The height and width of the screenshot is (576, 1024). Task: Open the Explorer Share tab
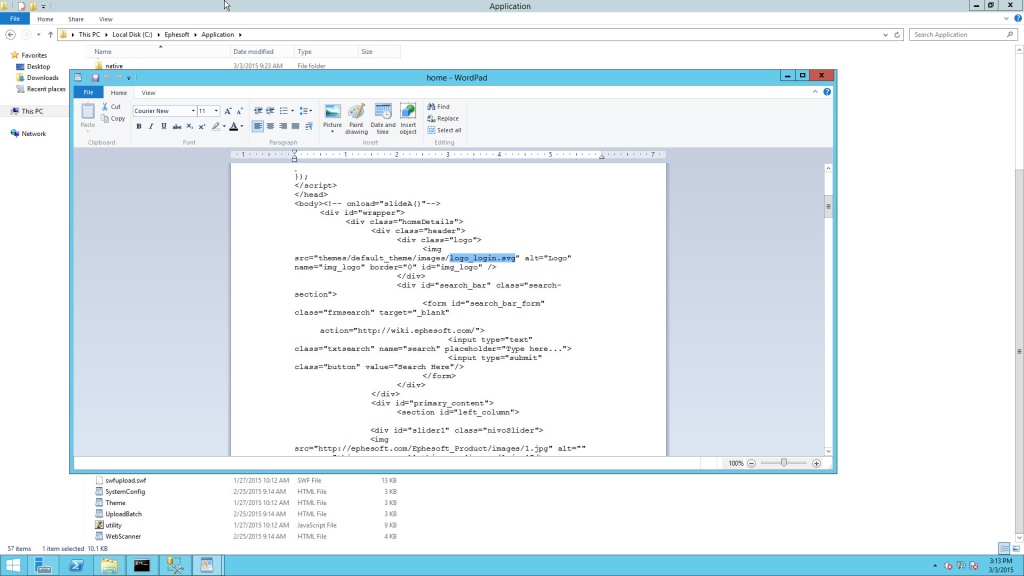(76, 19)
